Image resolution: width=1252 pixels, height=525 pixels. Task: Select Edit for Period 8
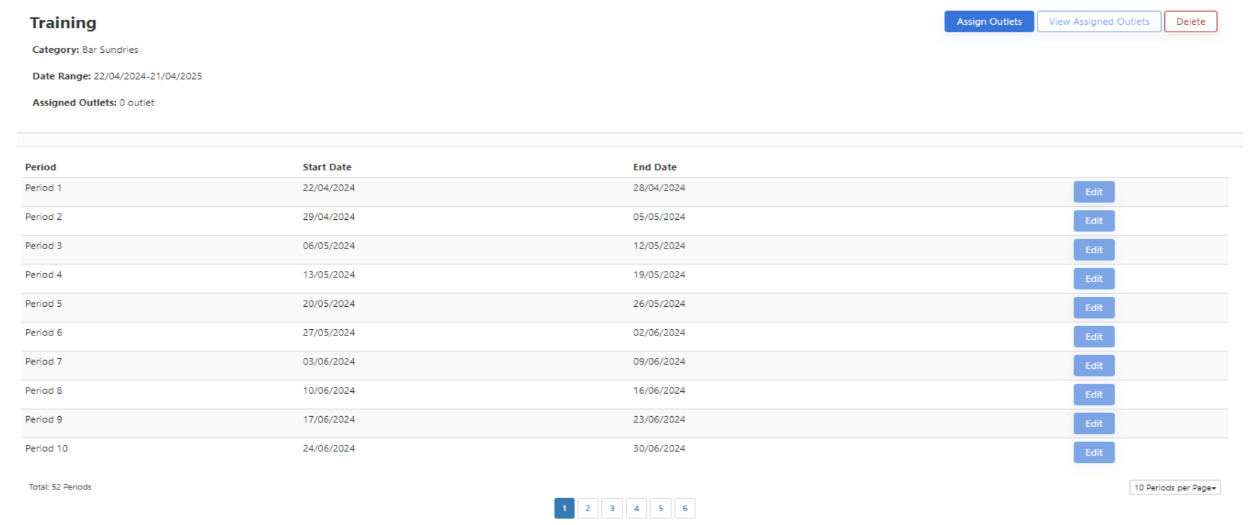pos(1093,395)
